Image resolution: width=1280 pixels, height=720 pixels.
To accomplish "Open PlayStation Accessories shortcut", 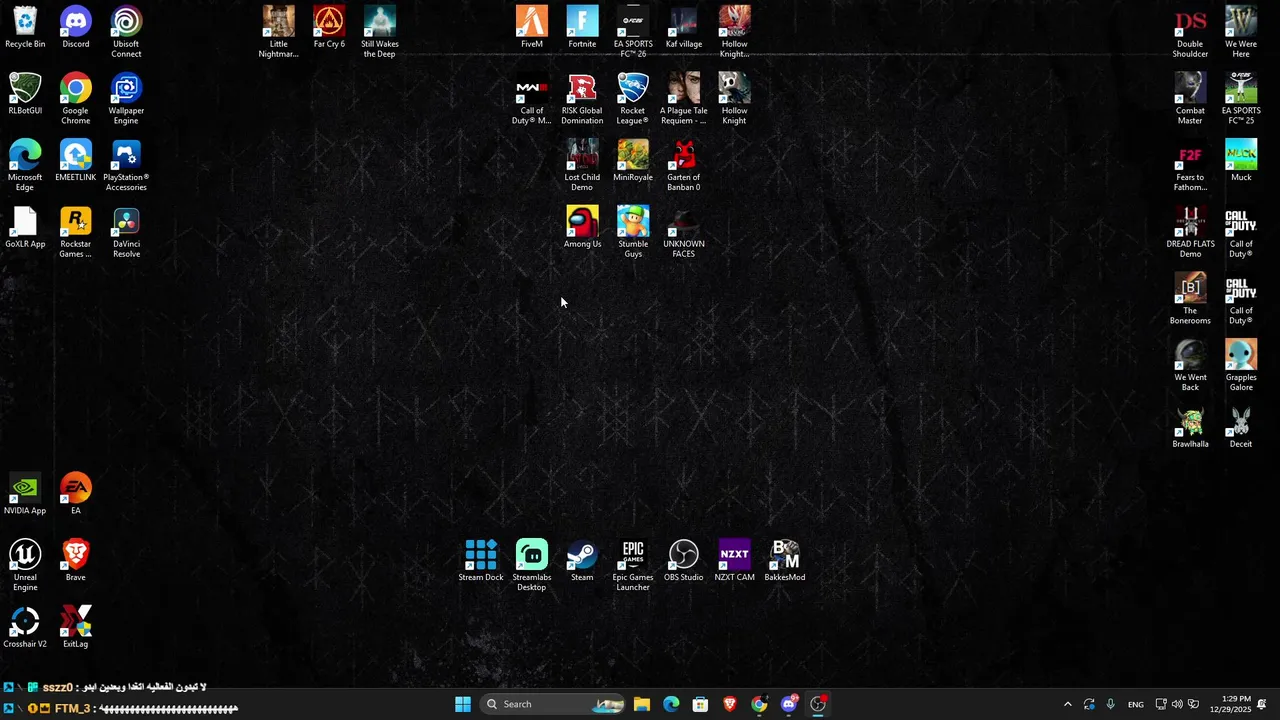I will 126,166.
